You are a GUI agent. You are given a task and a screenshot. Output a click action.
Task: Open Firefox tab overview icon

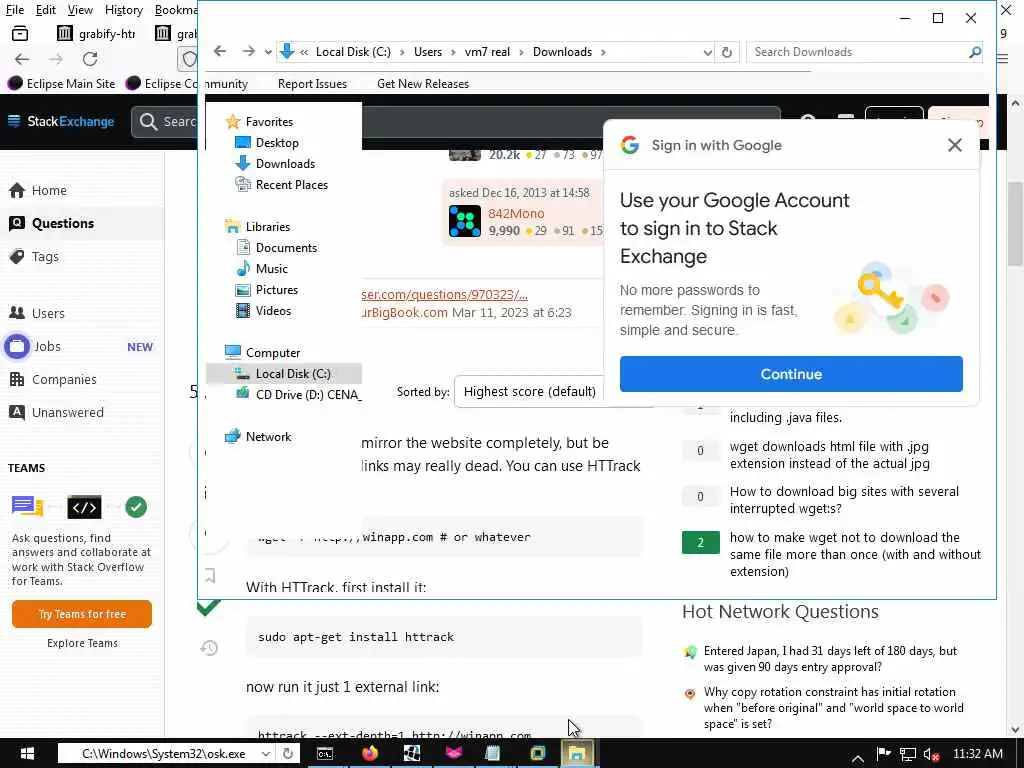coord(20,33)
